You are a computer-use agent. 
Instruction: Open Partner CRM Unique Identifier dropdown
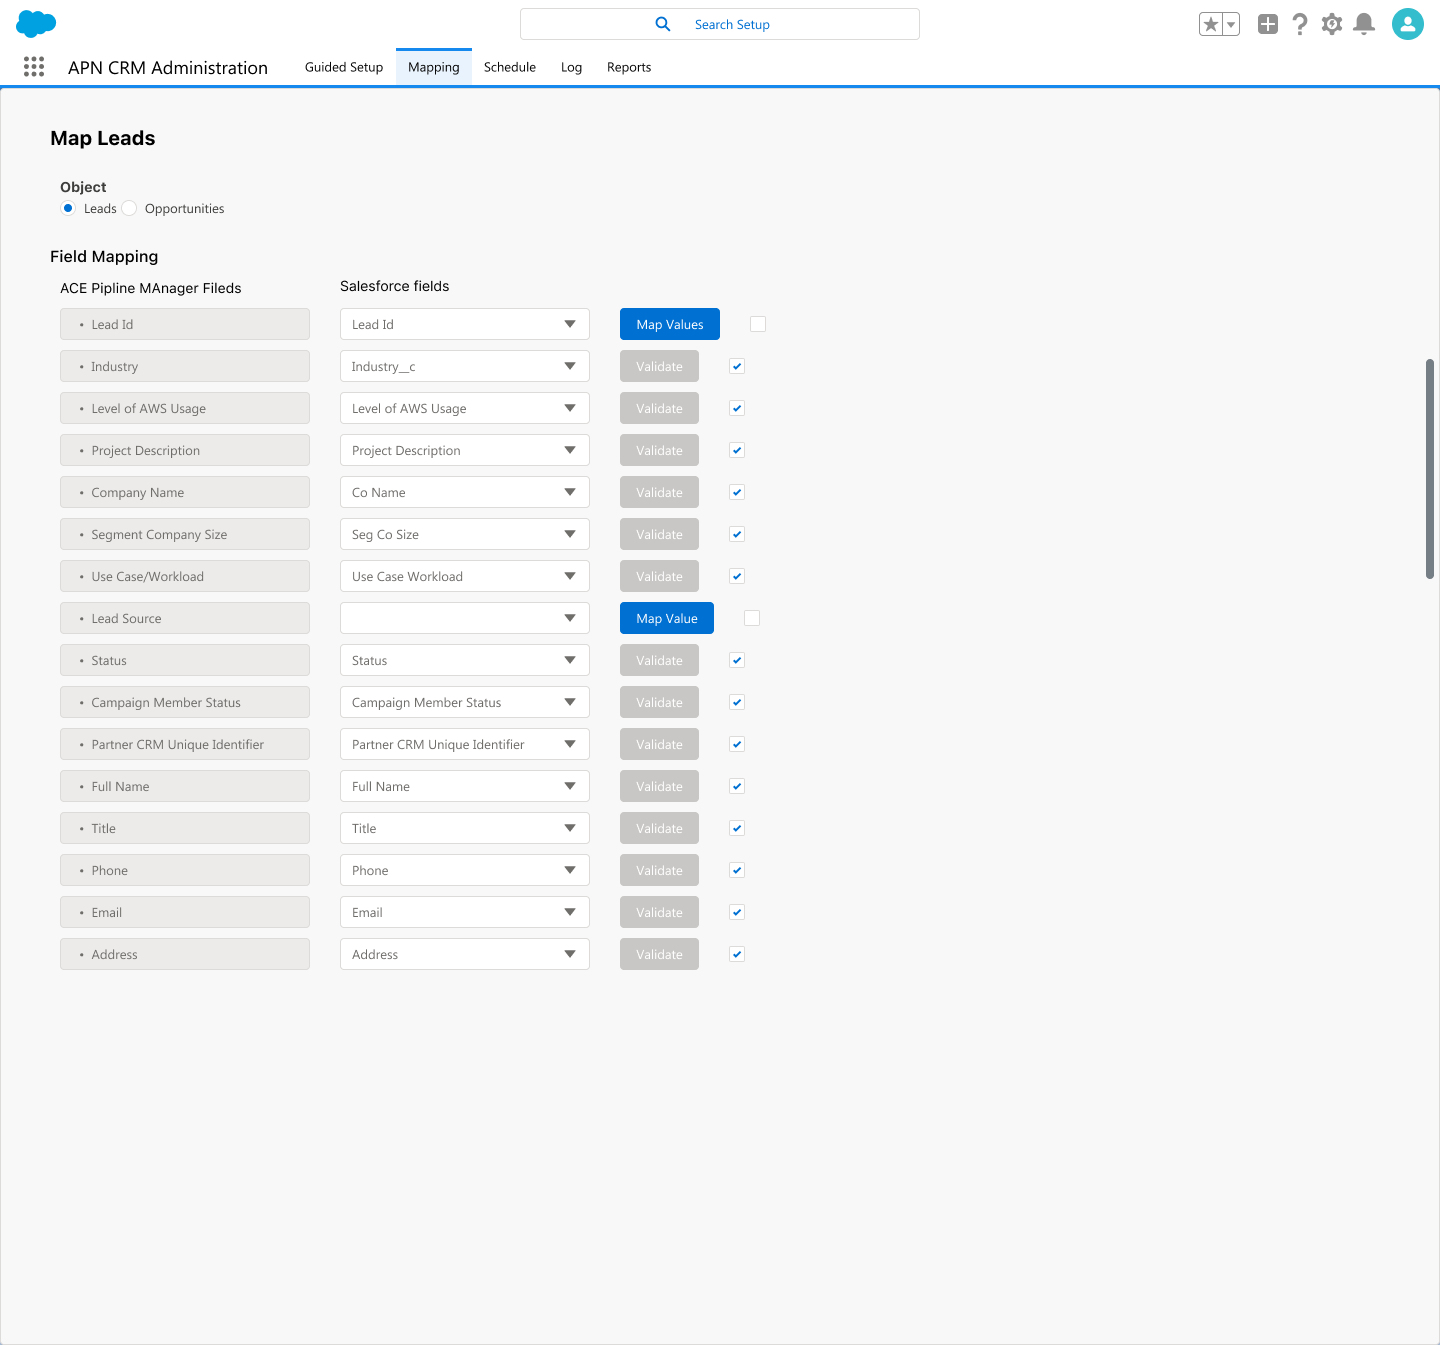(x=465, y=744)
